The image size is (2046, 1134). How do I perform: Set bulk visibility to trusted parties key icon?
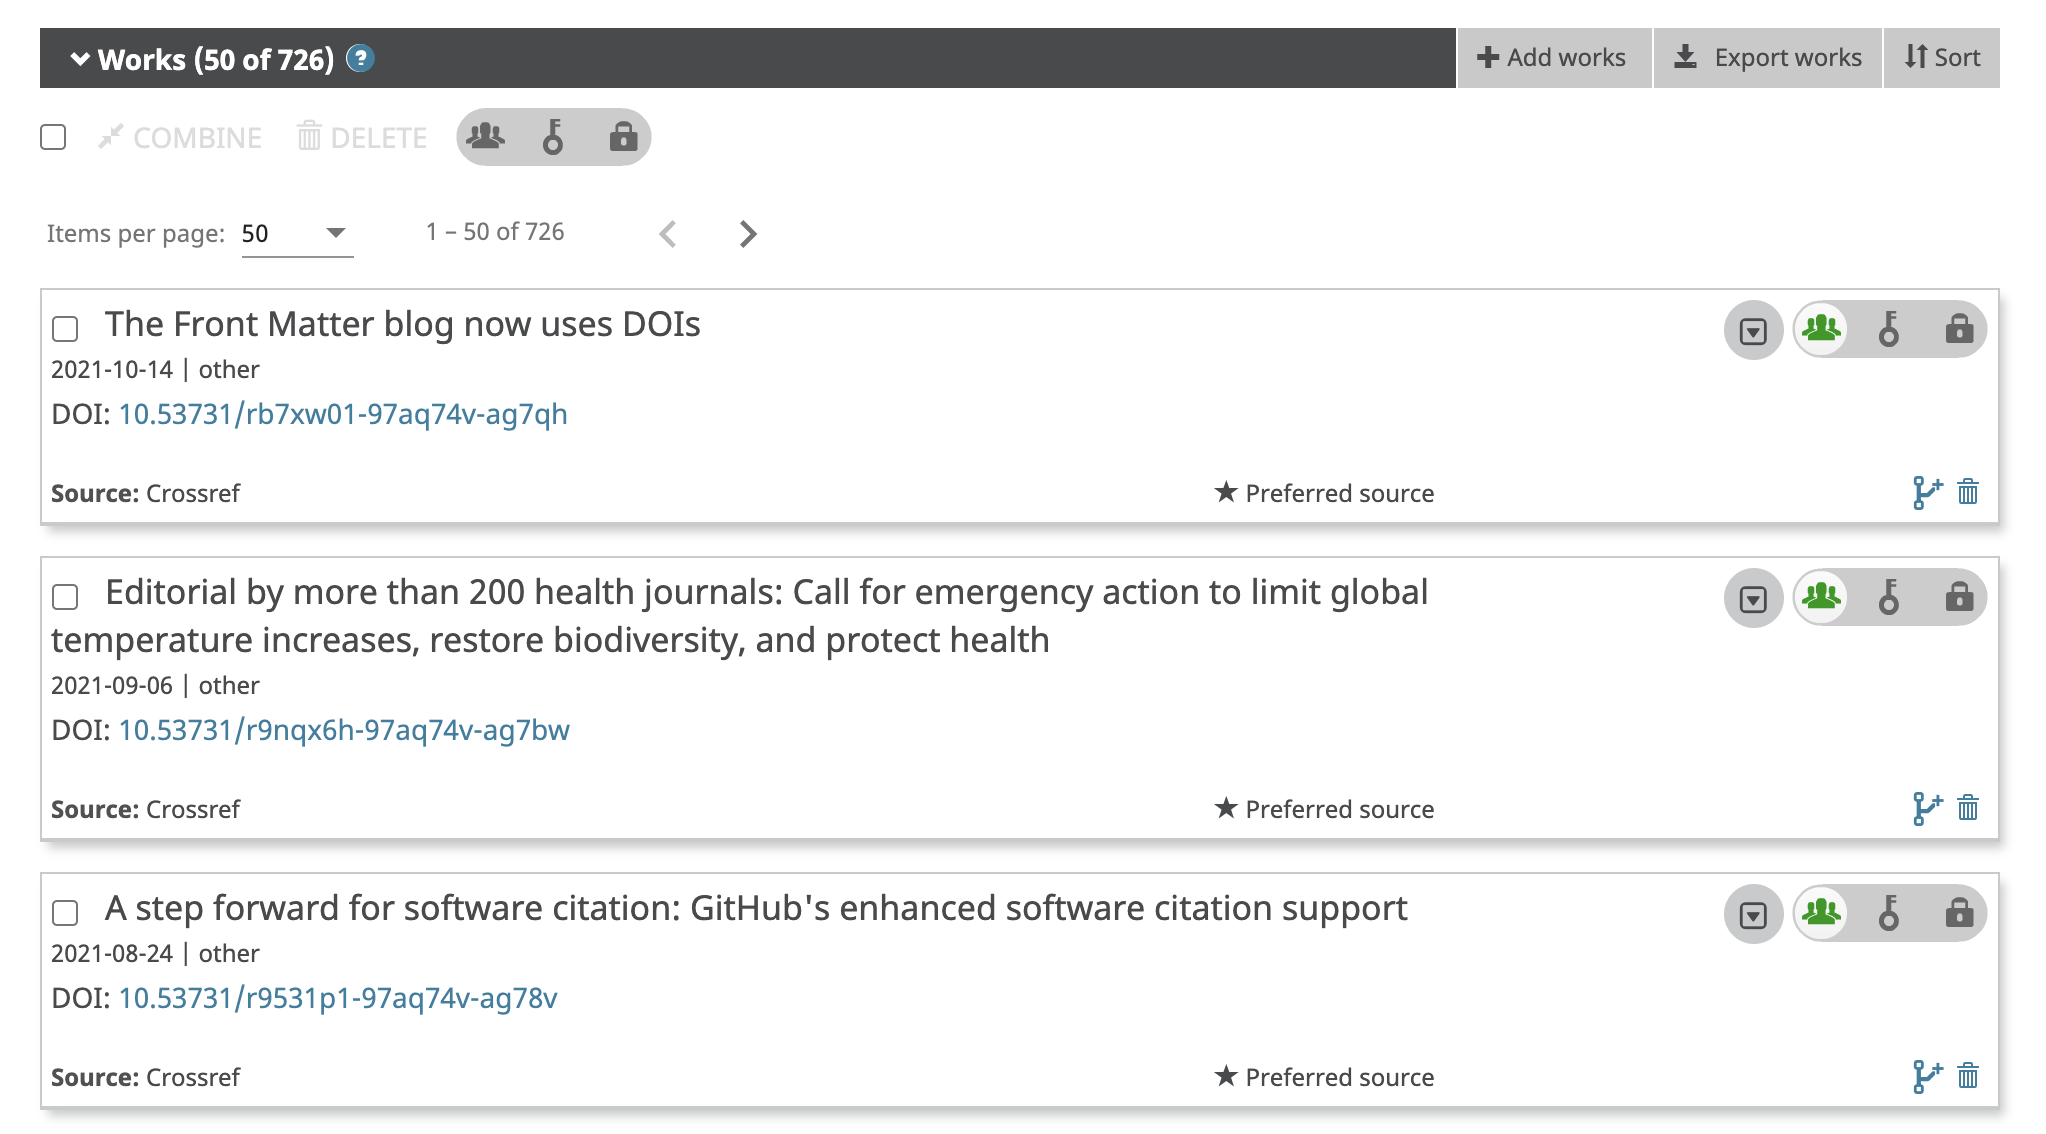[553, 136]
